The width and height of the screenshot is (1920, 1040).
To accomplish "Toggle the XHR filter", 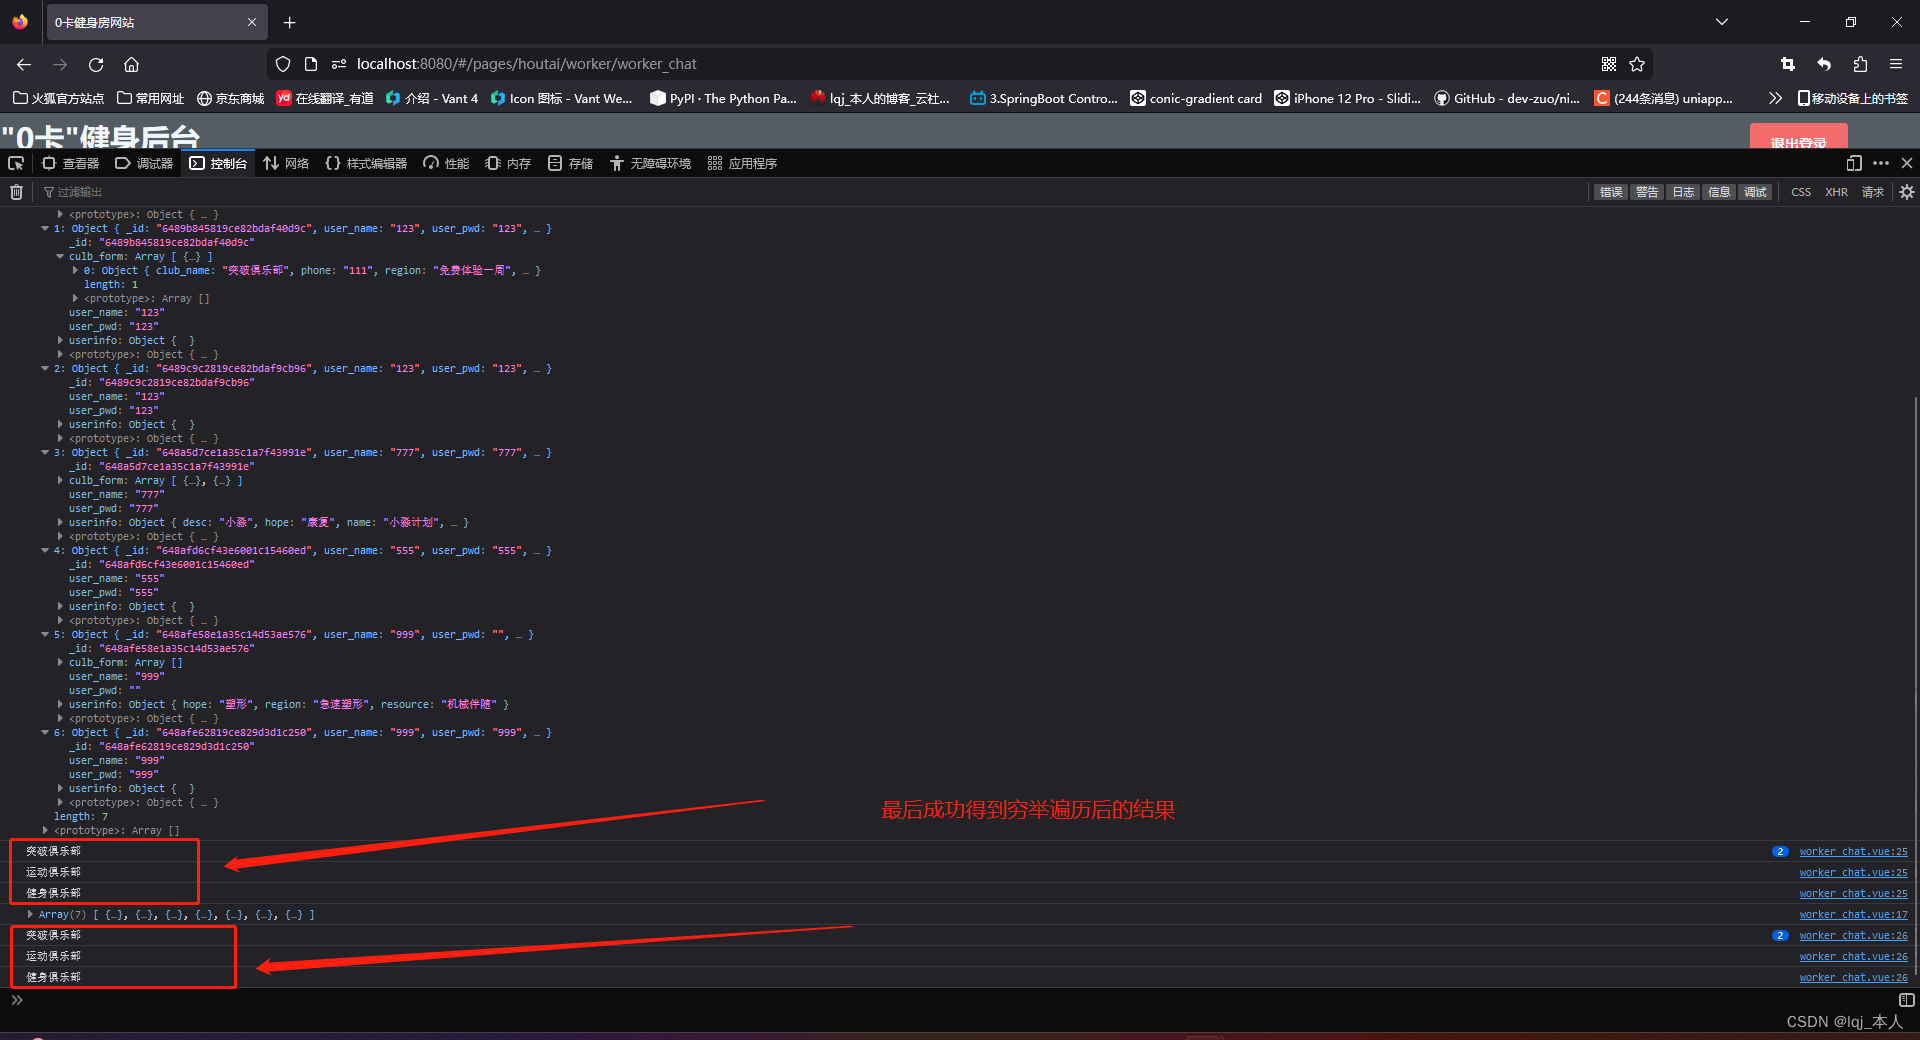I will 1837,192.
